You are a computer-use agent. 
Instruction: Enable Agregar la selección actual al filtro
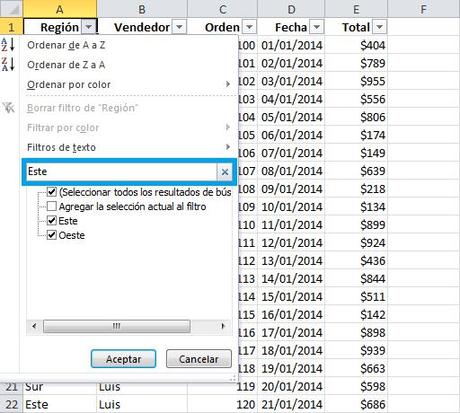click(x=52, y=206)
